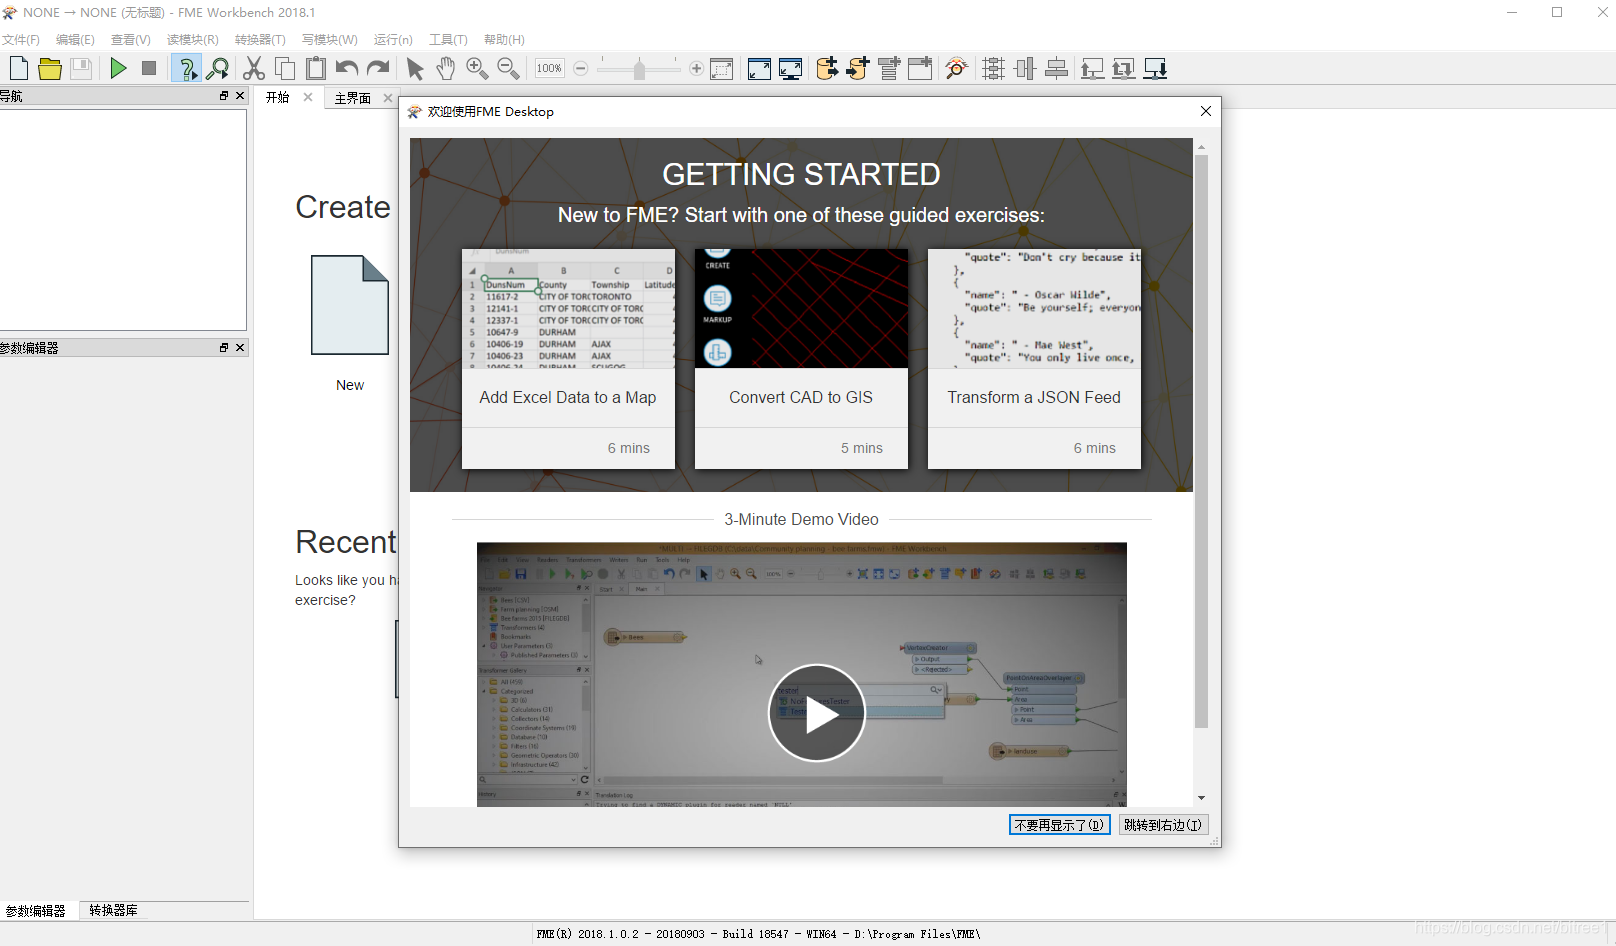Undo the last action
The width and height of the screenshot is (1616, 946).
[x=347, y=68]
